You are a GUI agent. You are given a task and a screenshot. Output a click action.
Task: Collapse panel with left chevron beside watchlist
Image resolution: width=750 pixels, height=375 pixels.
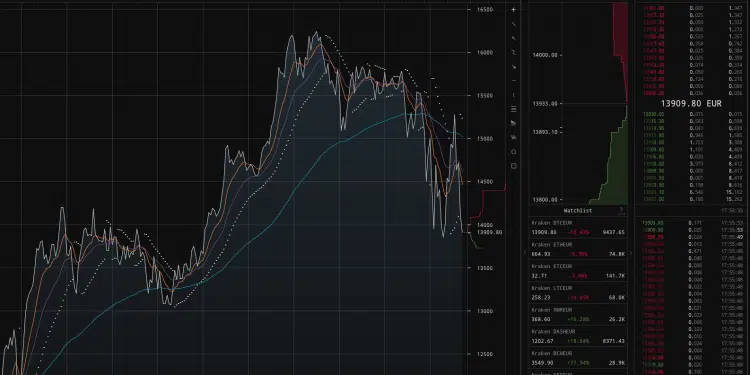(525, 253)
